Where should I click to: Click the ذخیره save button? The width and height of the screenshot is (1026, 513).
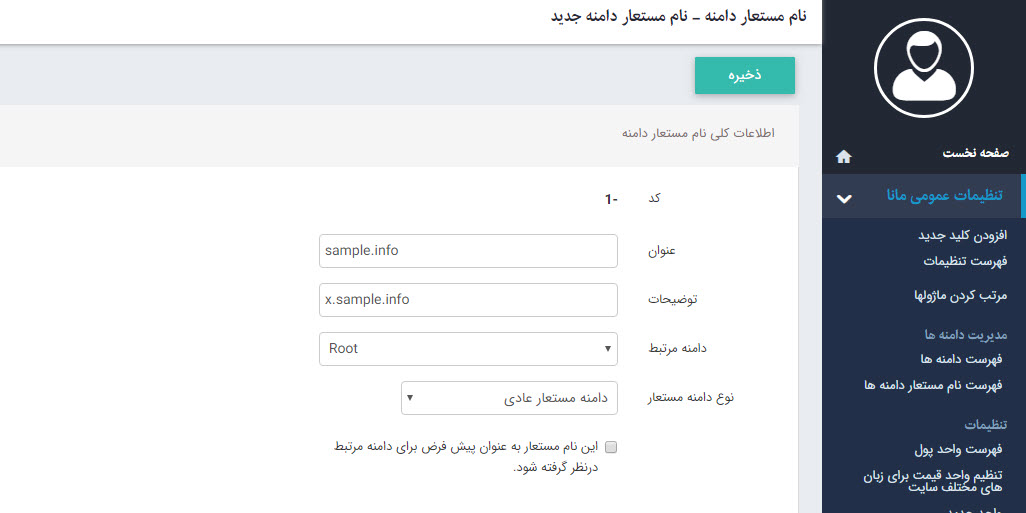tap(744, 76)
